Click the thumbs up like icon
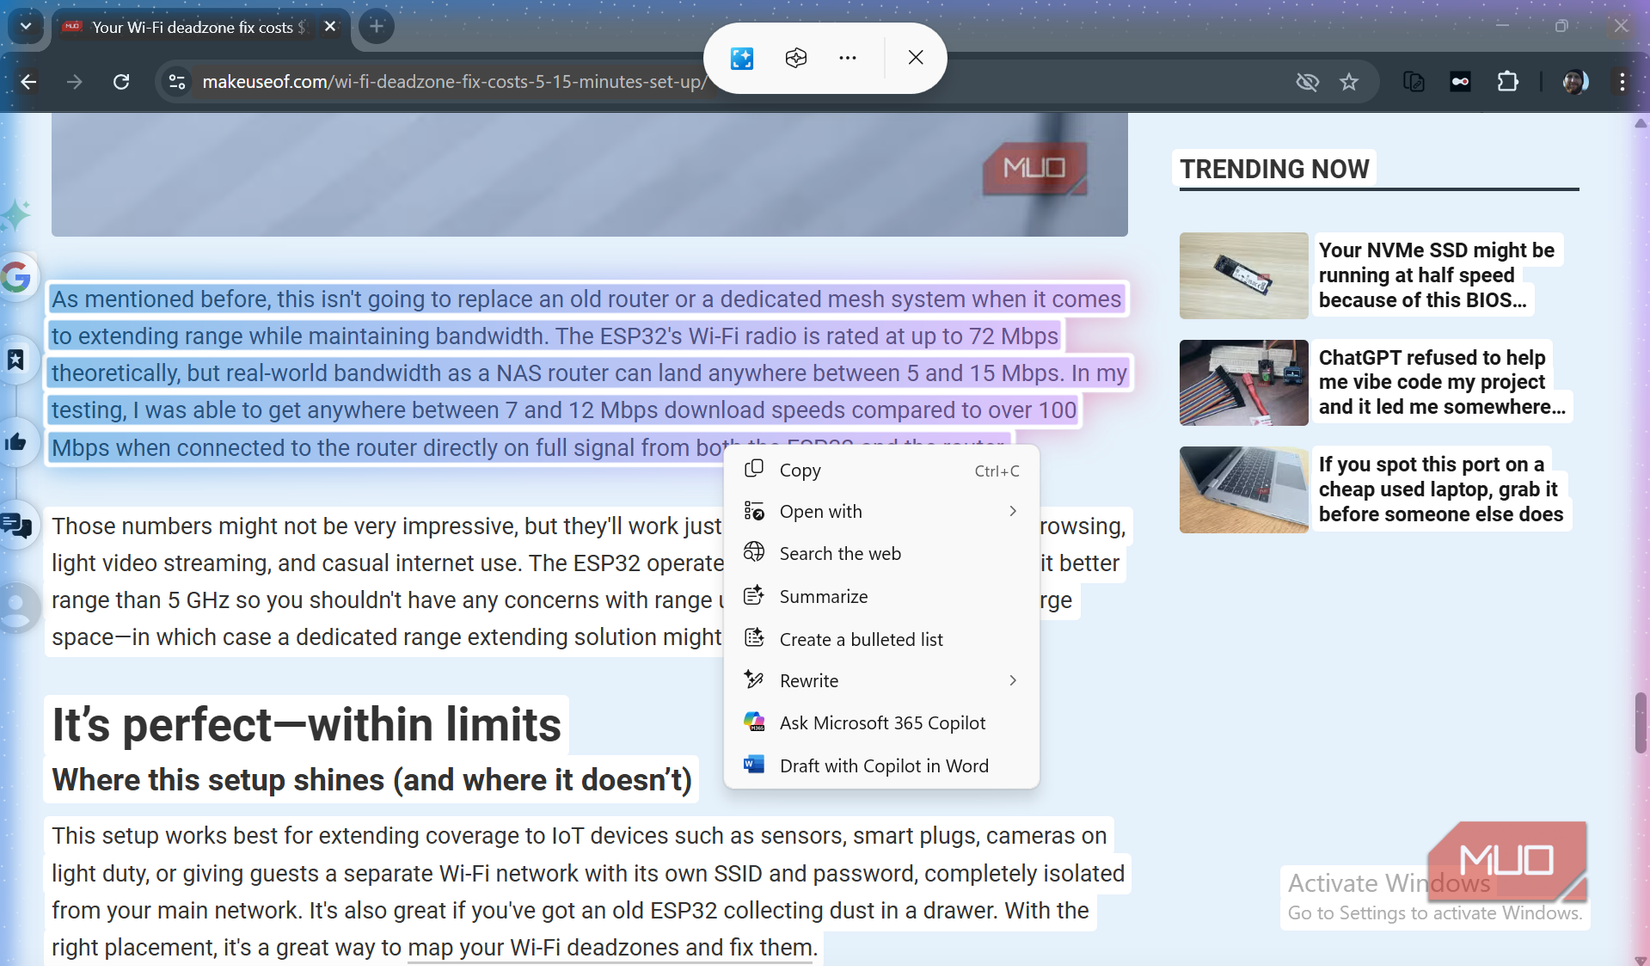The height and width of the screenshot is (966, 1650). point(17,442)
